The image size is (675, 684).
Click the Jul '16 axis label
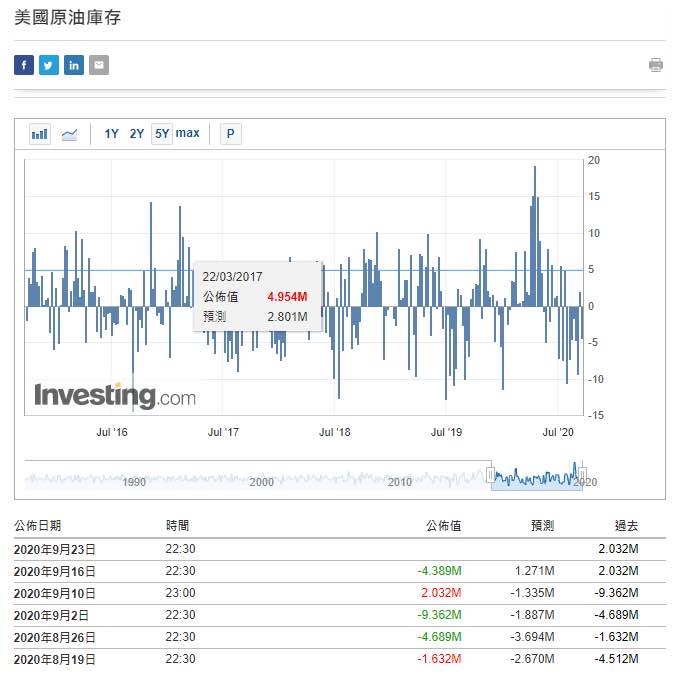click(x=112, y=432)
